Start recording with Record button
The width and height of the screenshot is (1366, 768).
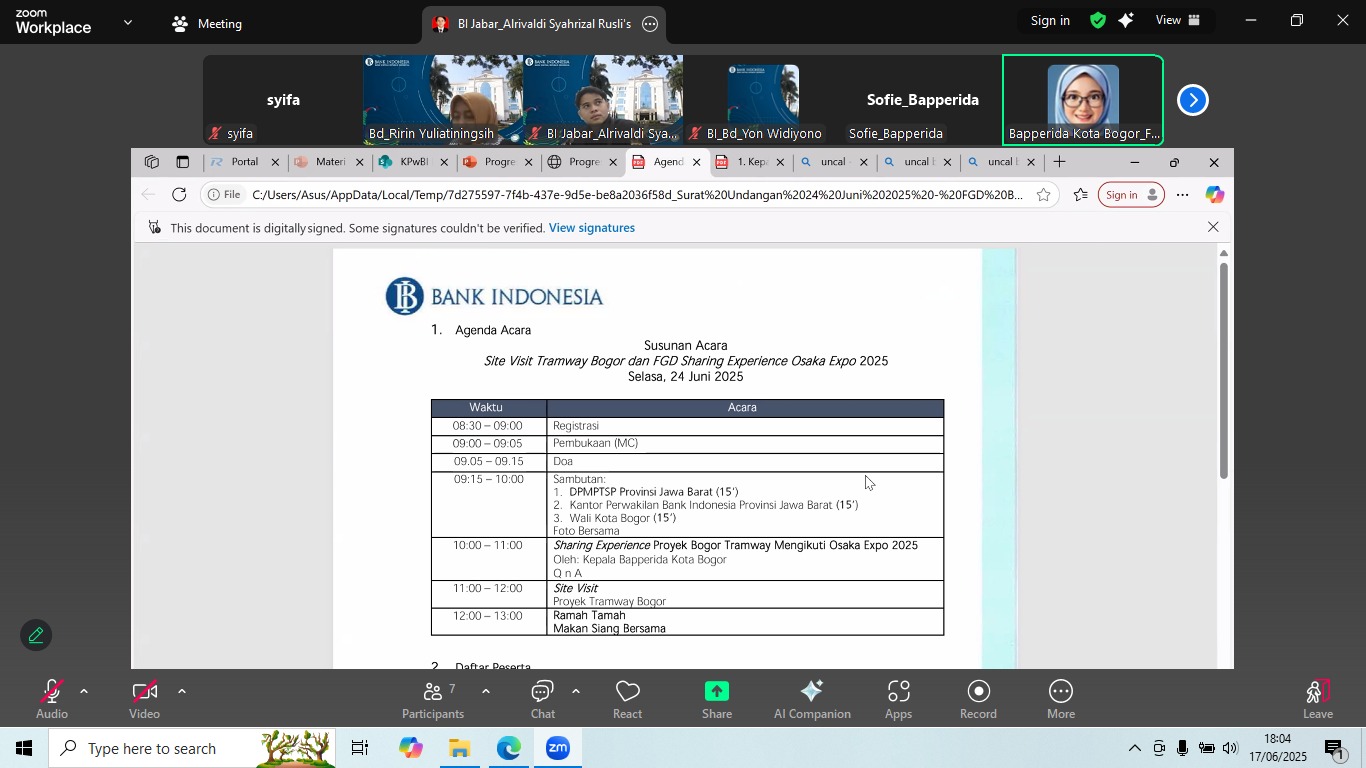point(979,699)
